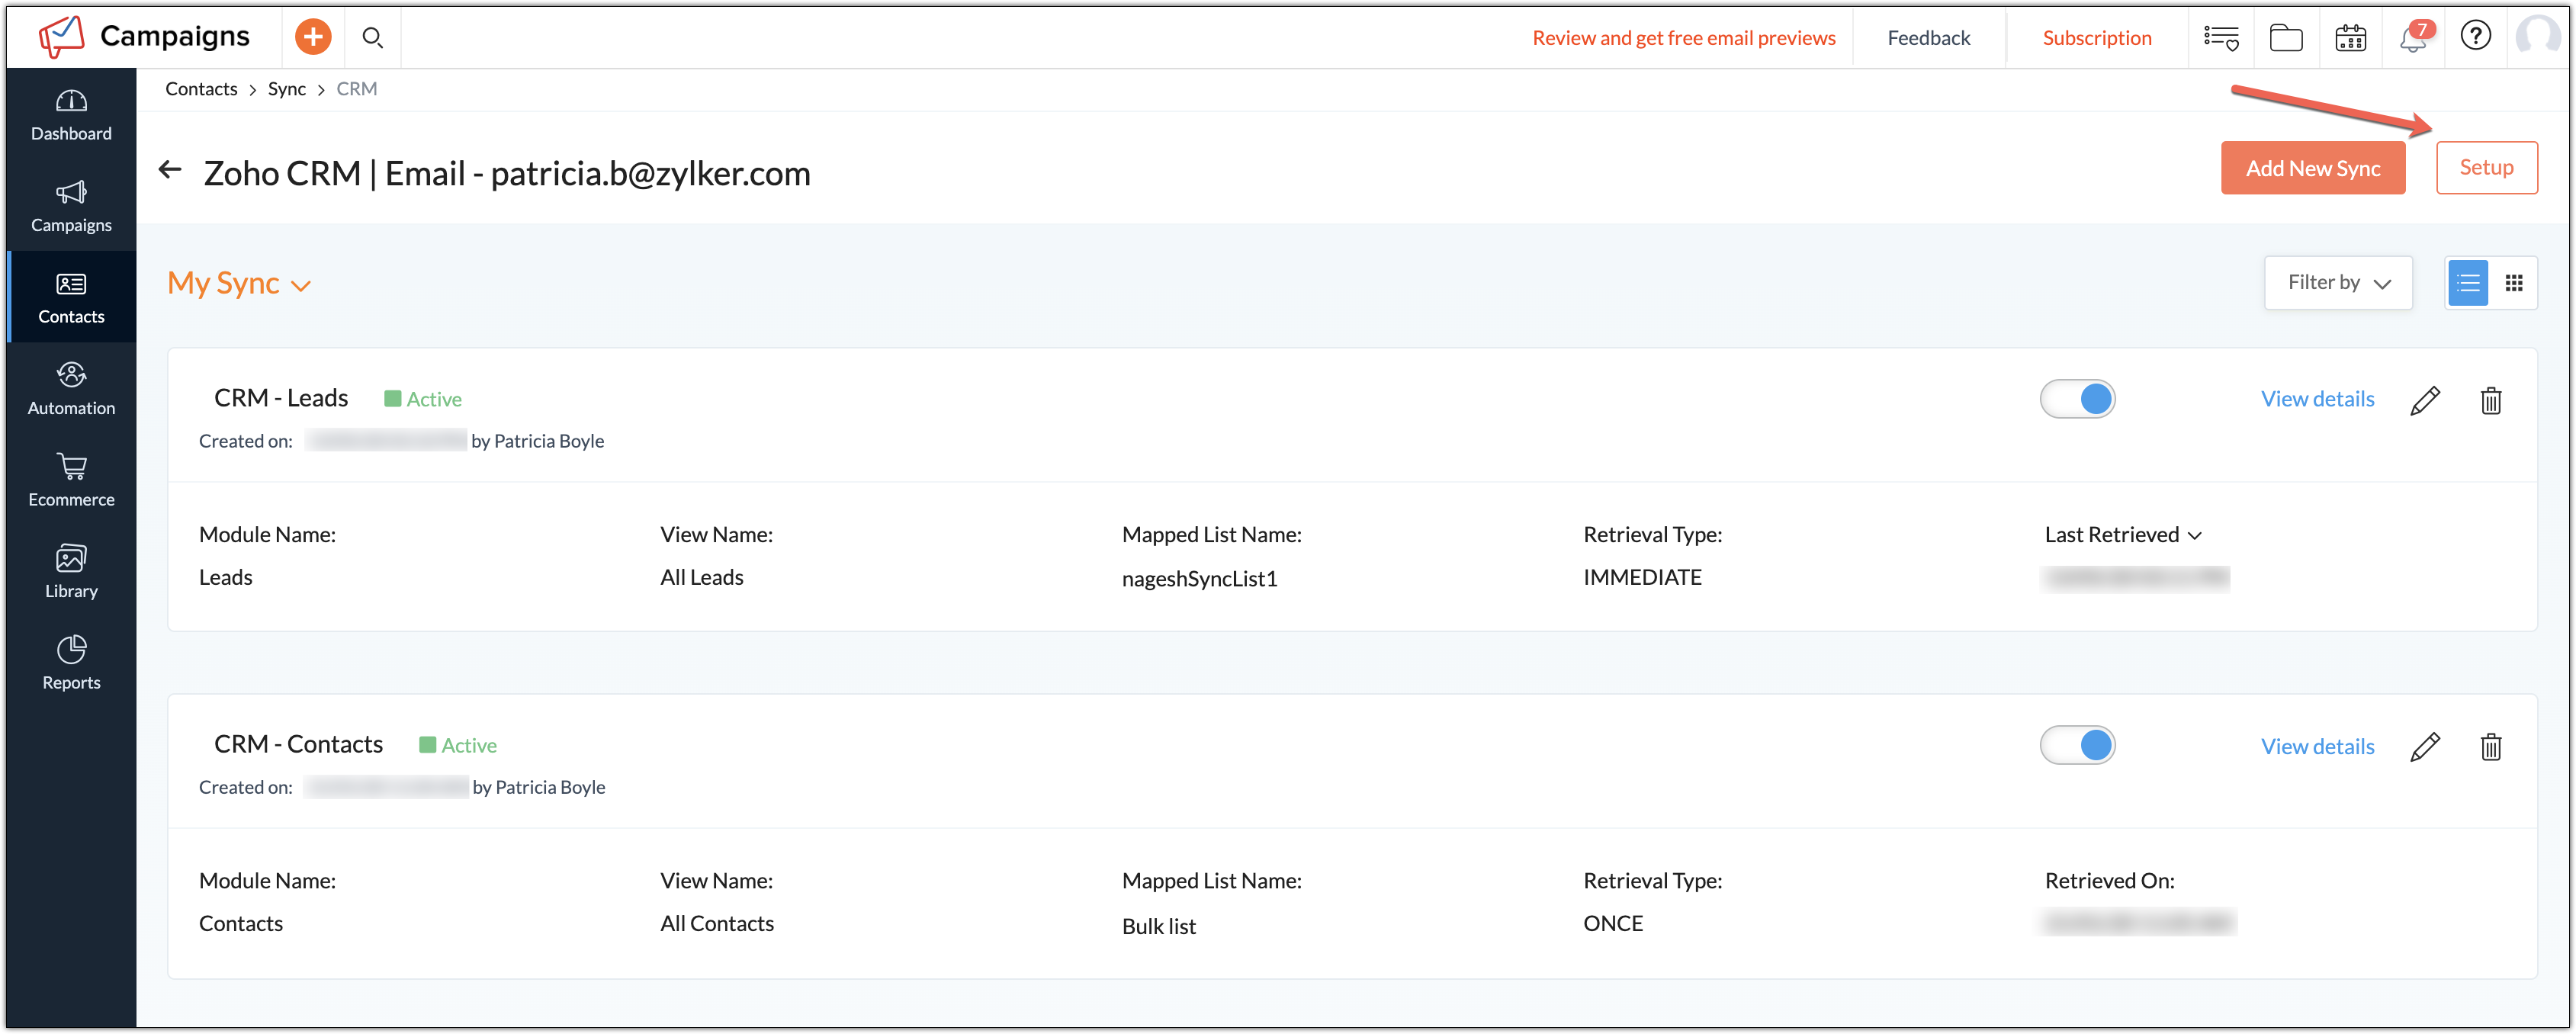
Task: Open the help question mark icon
Action: [x=2476, y=37]
